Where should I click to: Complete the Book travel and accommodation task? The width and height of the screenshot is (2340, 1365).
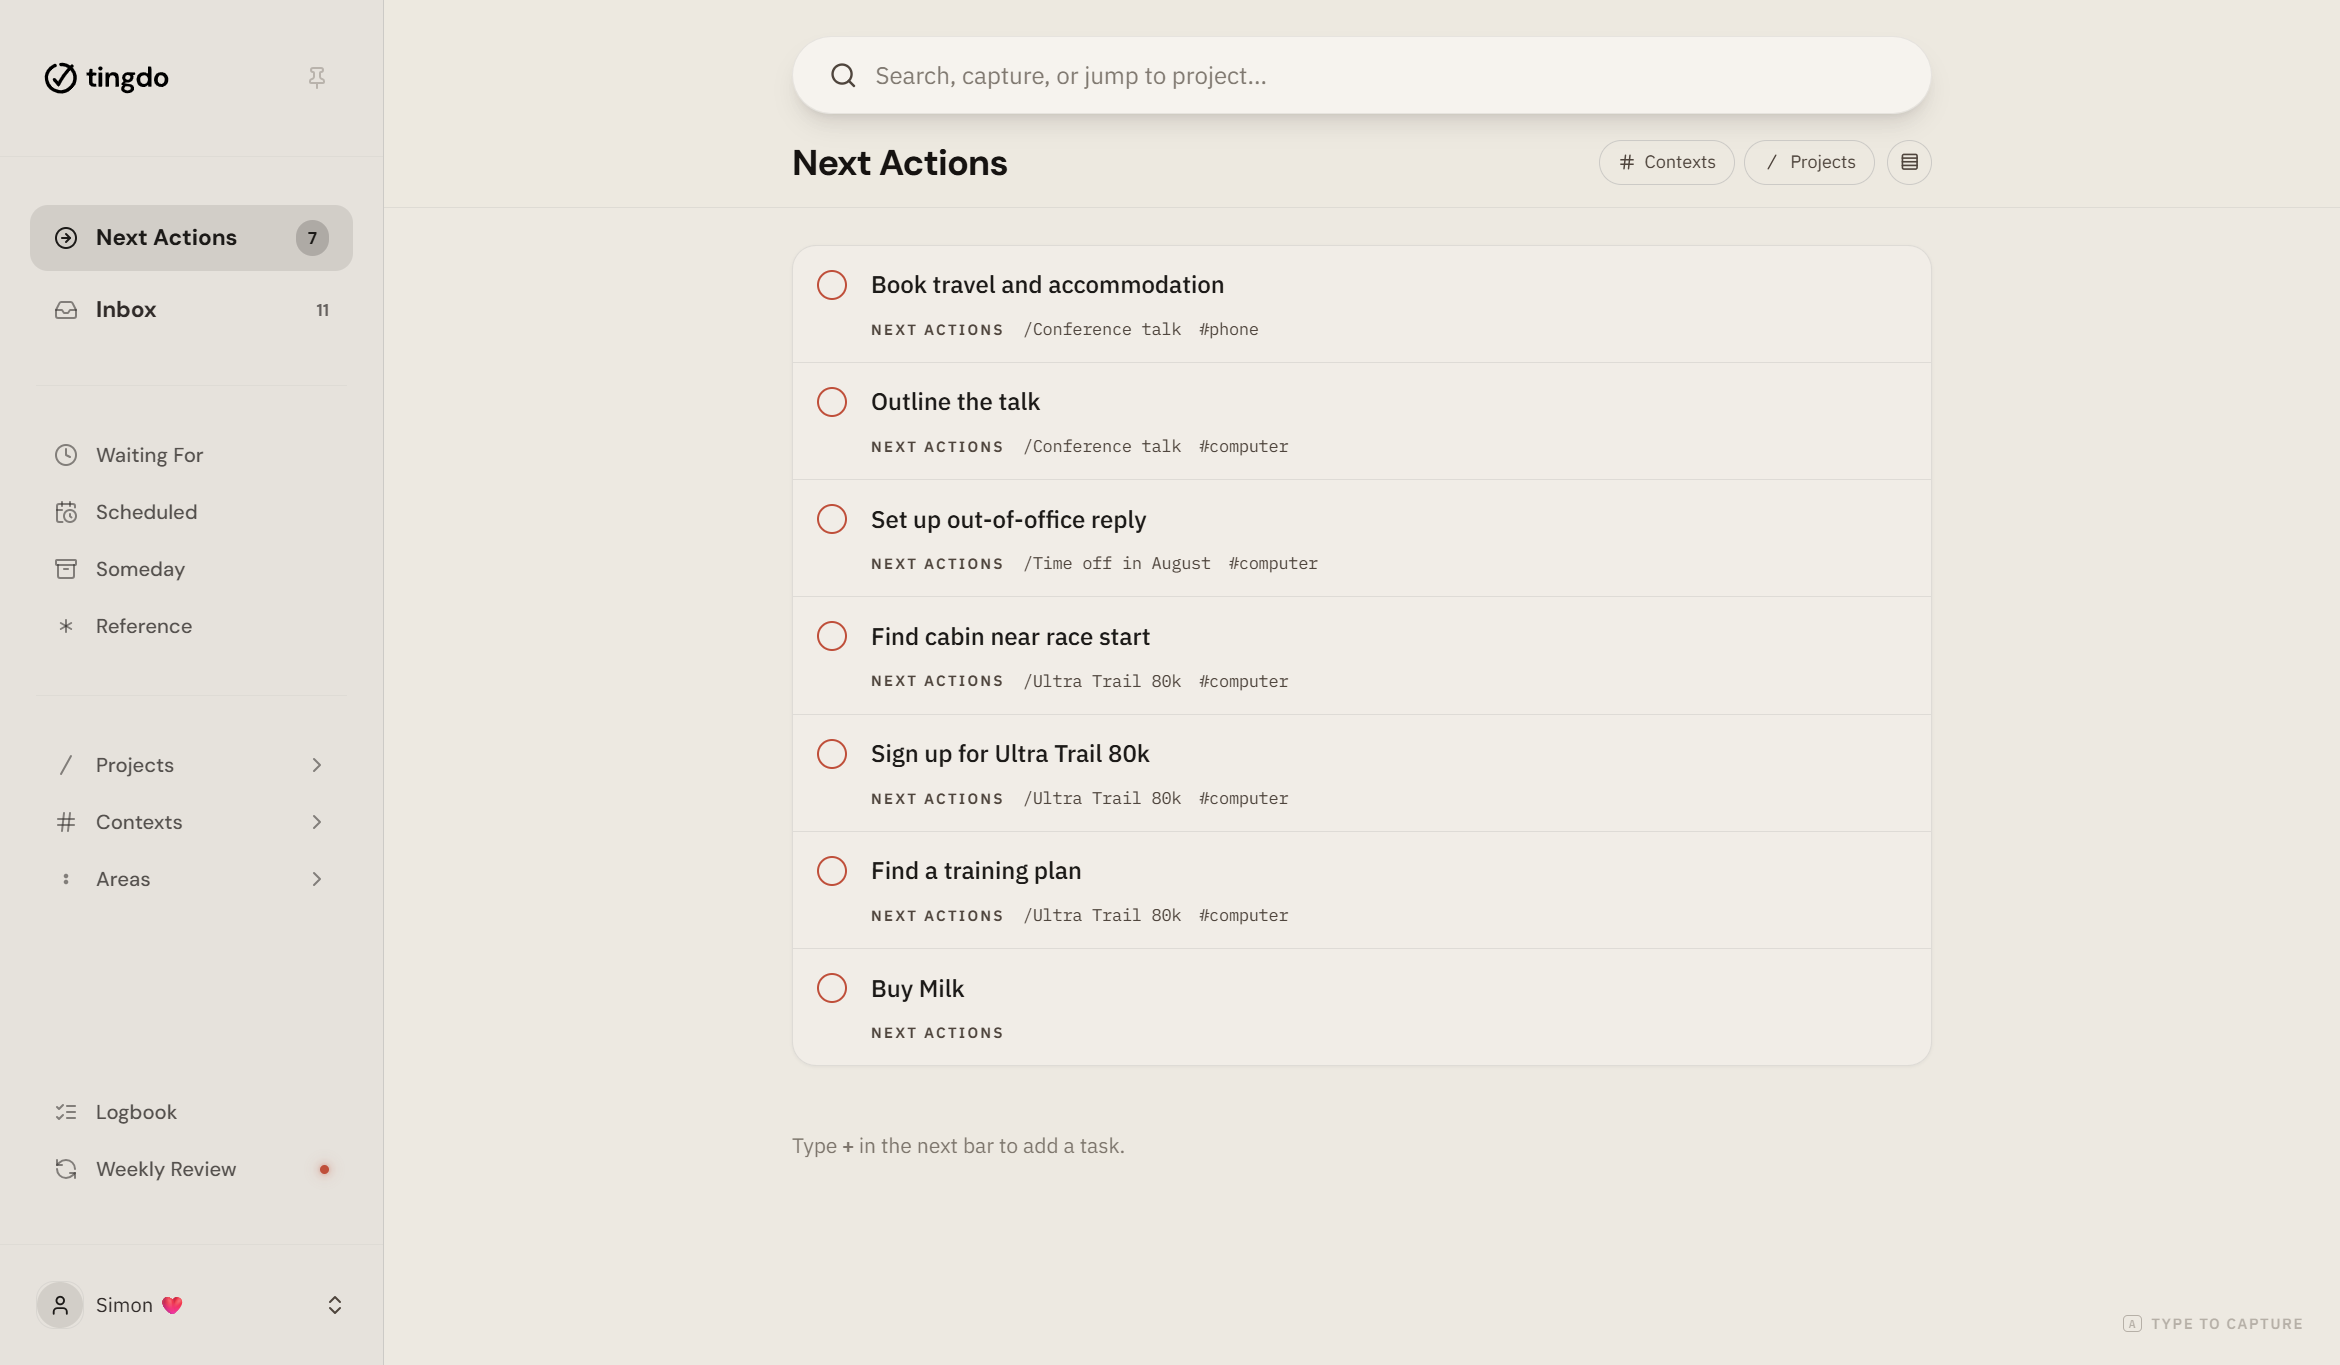click(832, 285)
